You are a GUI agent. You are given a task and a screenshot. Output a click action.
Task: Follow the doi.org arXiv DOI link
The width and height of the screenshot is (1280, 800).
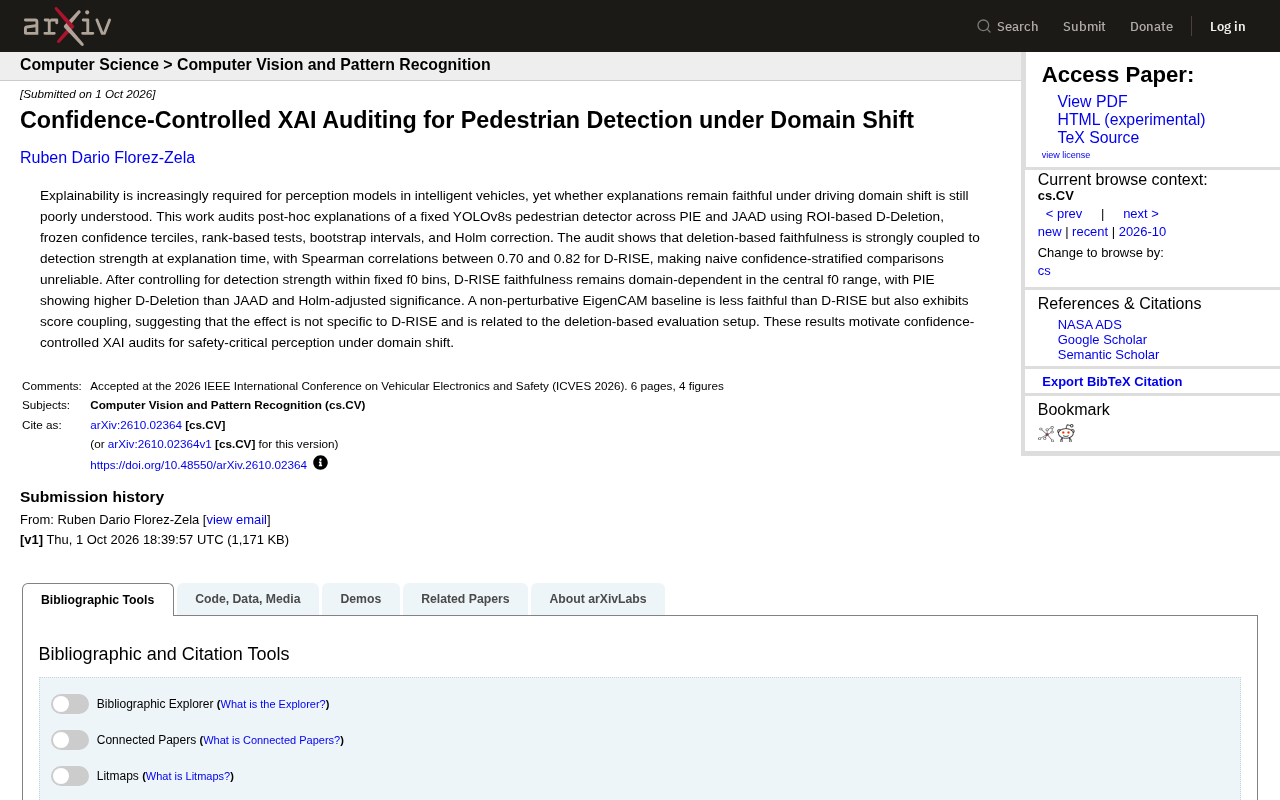coord(198,465)
